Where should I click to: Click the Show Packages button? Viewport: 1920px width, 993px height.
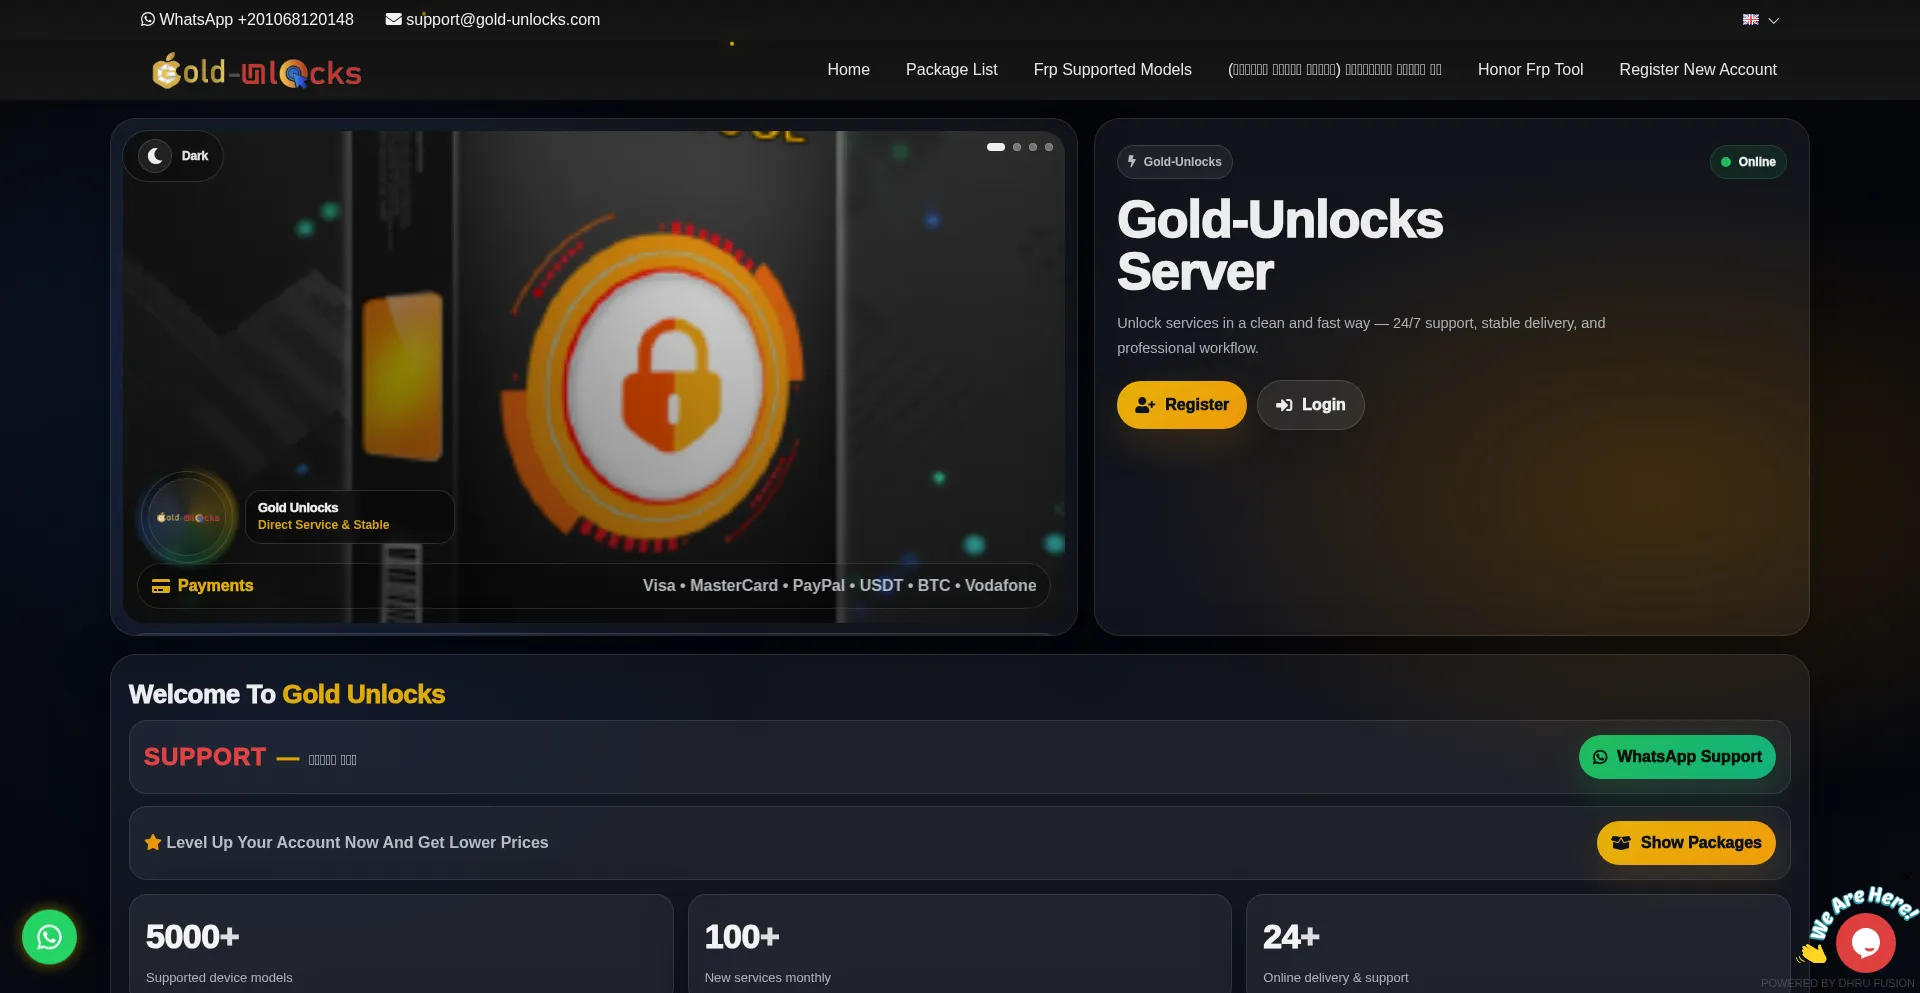1686,843
